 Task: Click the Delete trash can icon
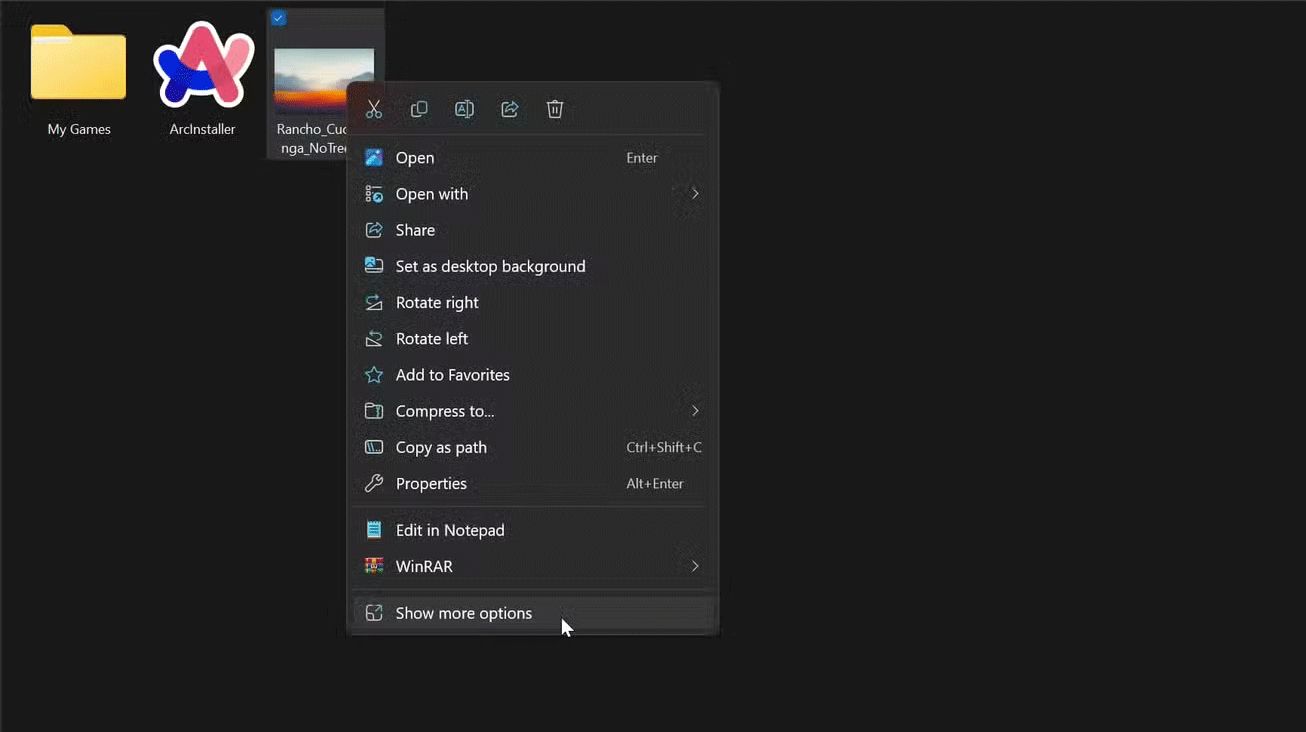click(x=555, y=109)
